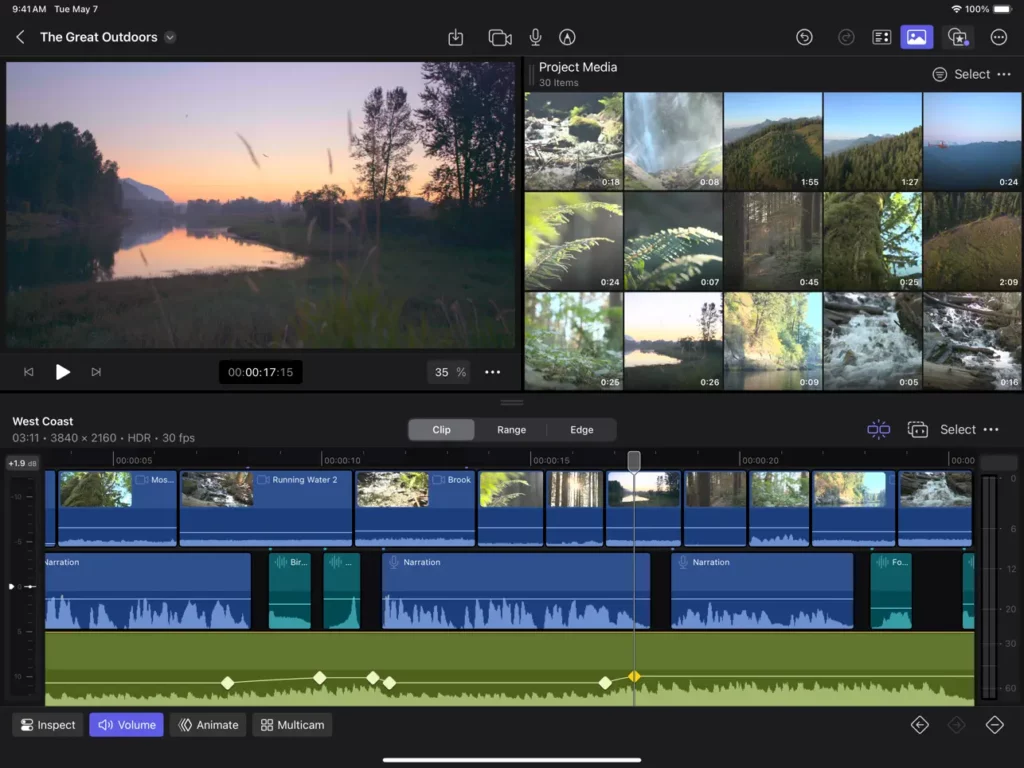Open the Project Media filter menu

point(938,73)
